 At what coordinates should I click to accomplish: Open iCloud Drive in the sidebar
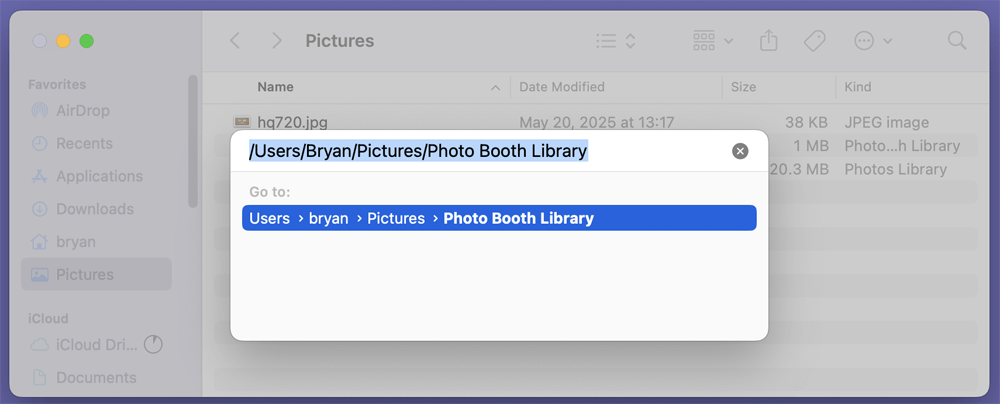point(84,345)
